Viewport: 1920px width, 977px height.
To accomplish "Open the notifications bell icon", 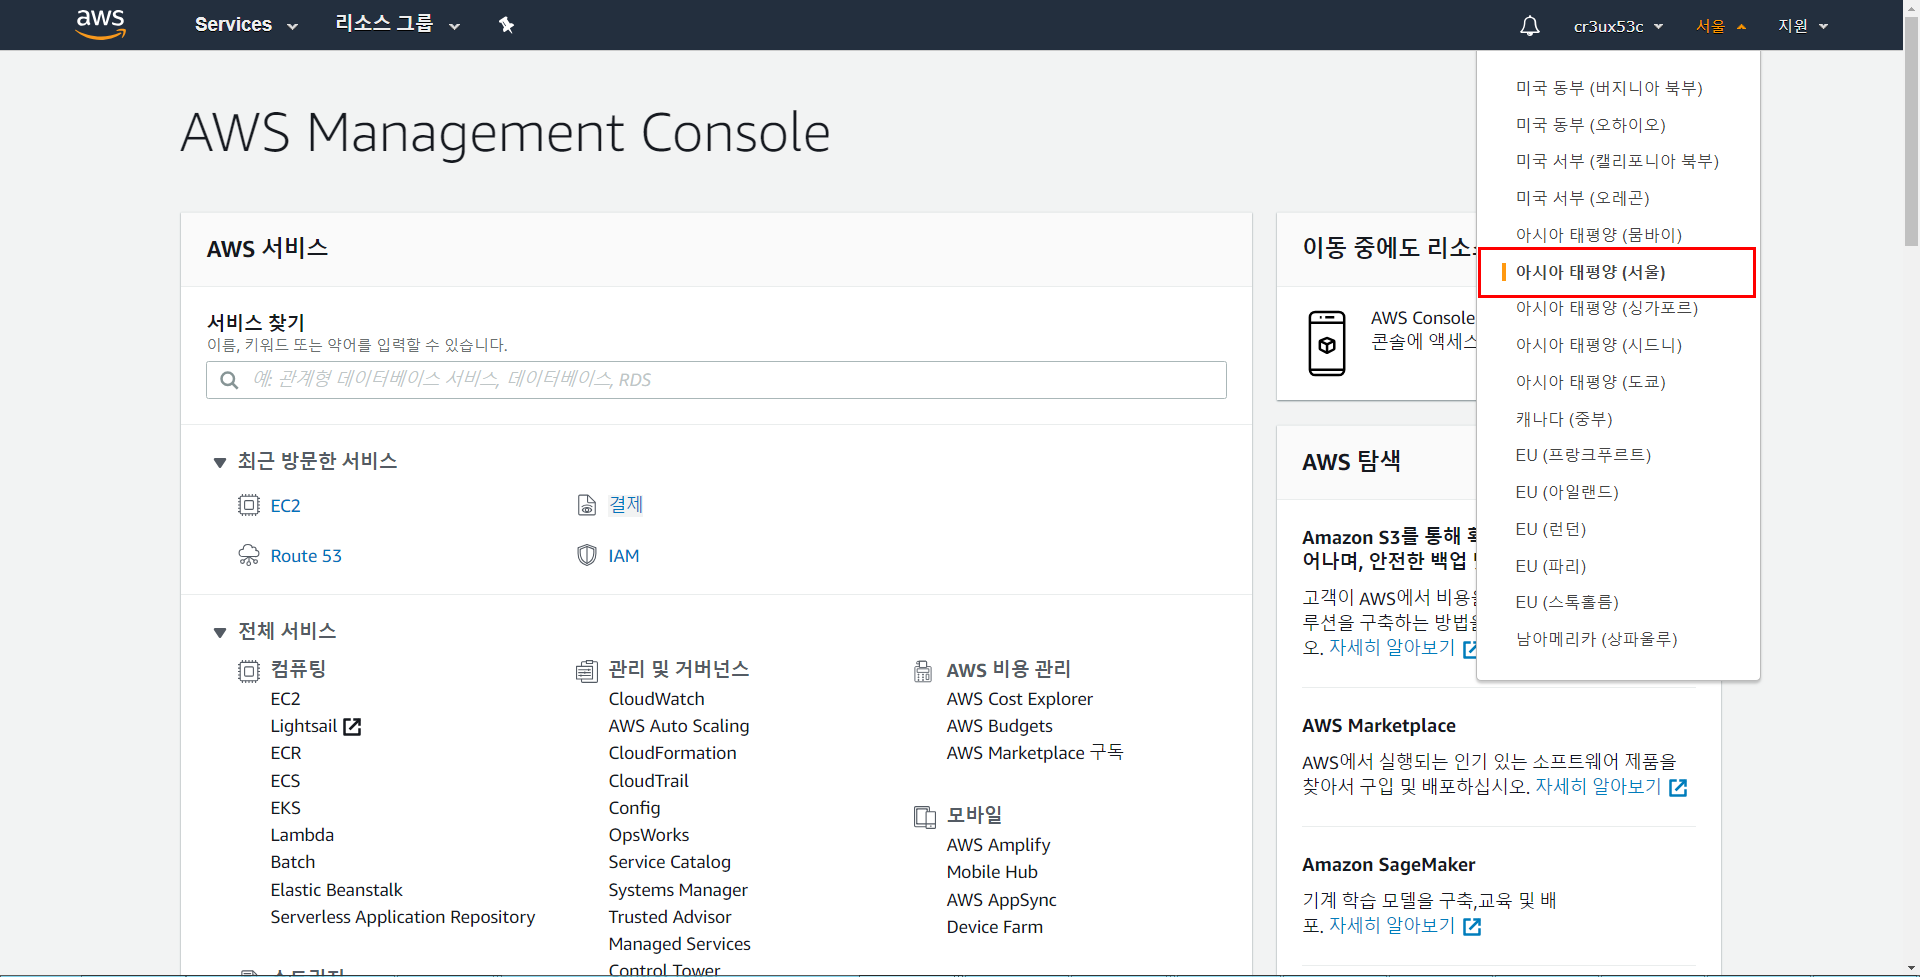I will 1529,26.
